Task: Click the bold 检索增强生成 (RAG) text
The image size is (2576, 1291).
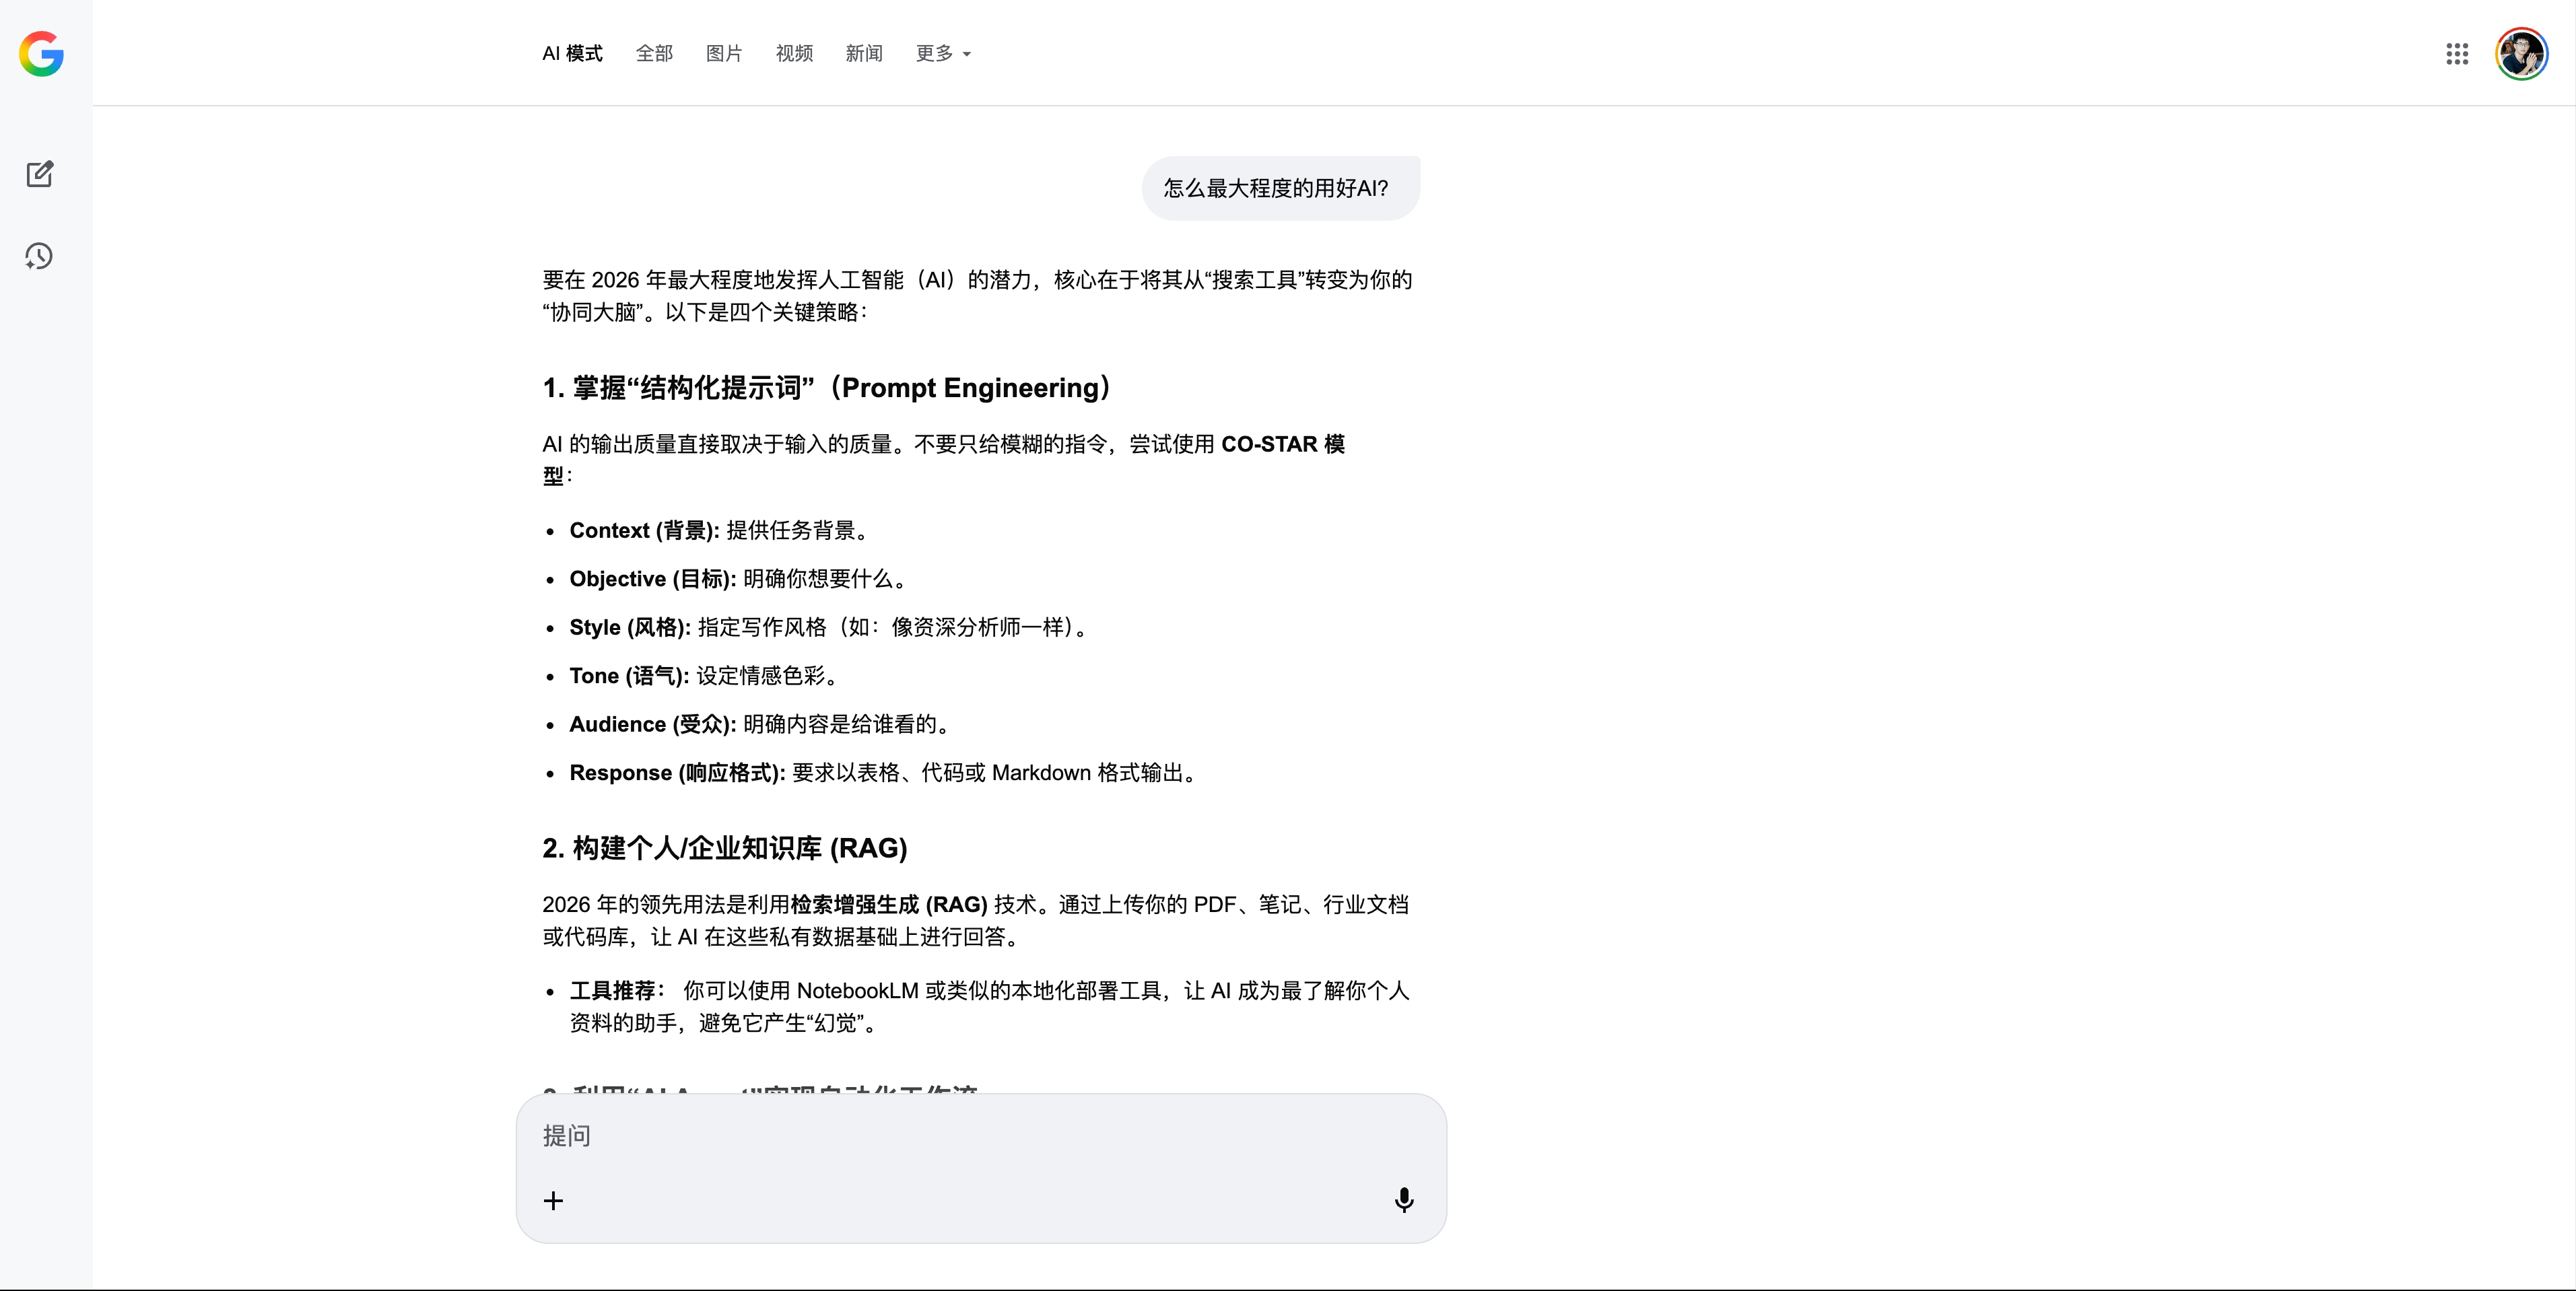Action: 888,904
